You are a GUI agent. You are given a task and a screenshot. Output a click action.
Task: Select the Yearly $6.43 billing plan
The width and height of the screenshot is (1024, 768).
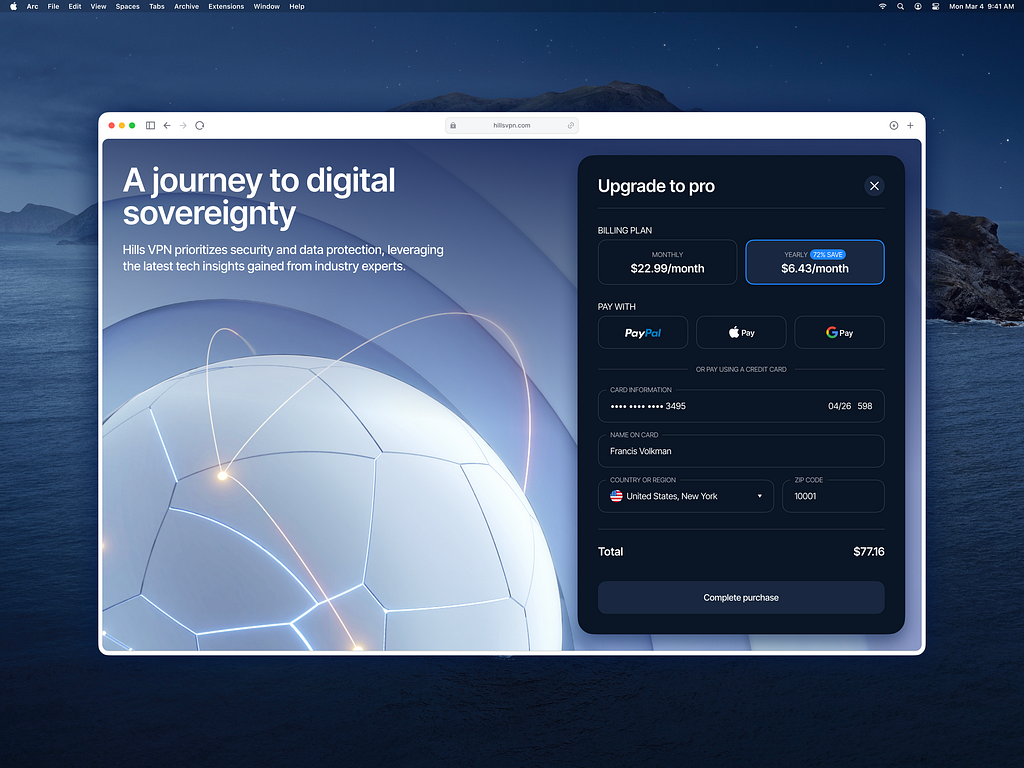point(814,261)
